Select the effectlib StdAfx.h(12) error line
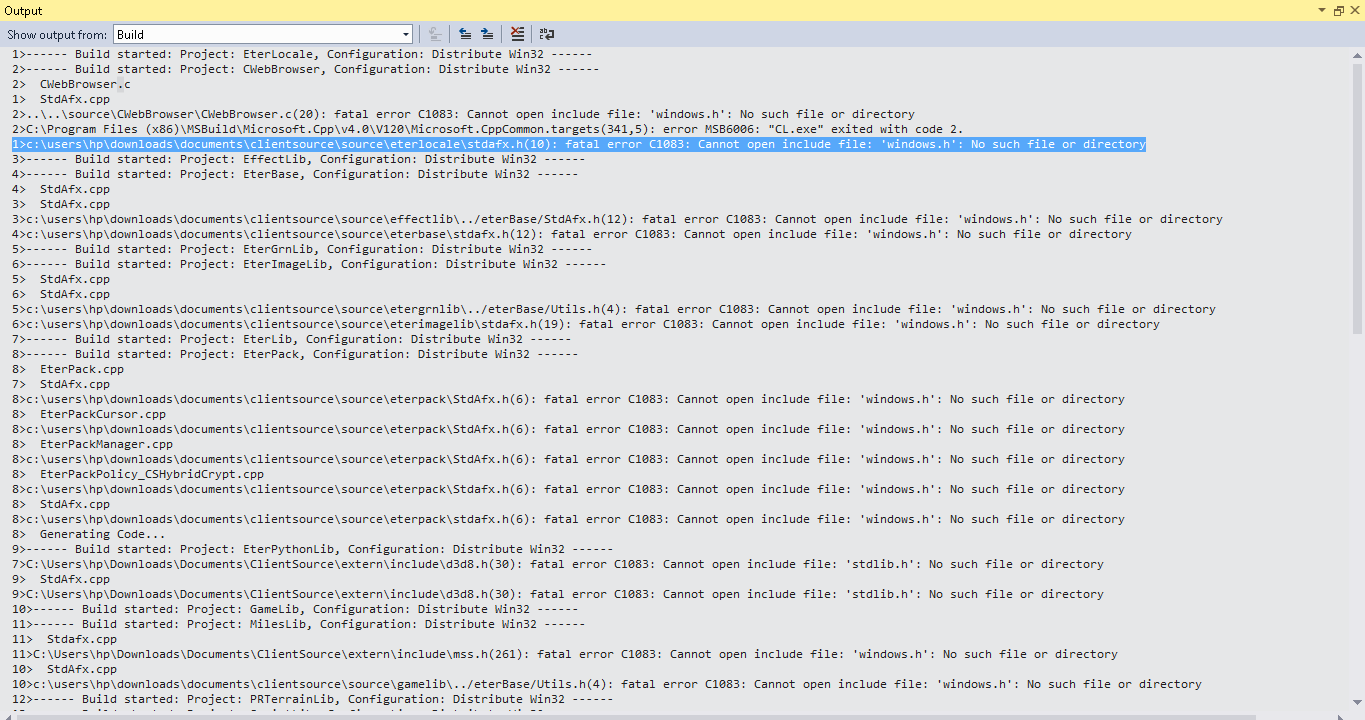Screen dimensions: 1365x720 pyautogui.click(x=617, y=219)
